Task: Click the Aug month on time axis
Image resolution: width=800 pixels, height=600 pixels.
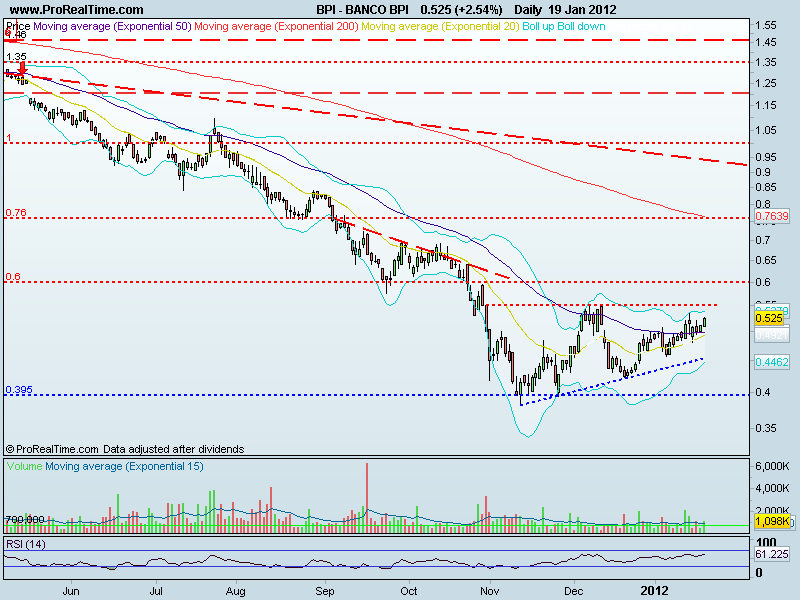Action: [x=236, y=591]
